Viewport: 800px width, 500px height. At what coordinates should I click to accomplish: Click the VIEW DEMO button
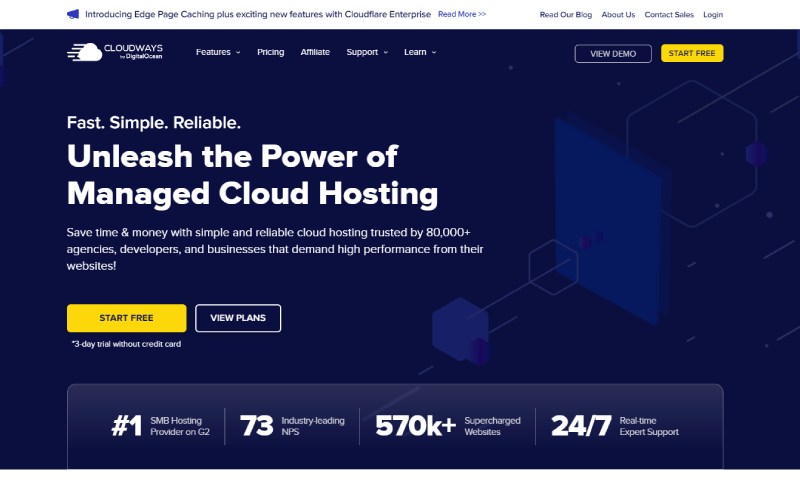pyautogui.click(x=613, y=54)
